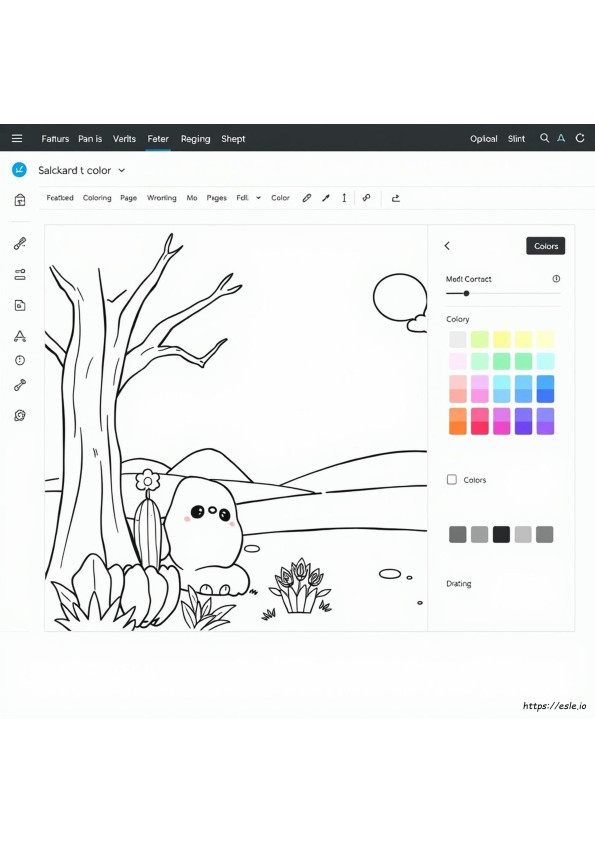Pick the black swatch in grayscale row
595x842 pixels.
[502, 534]
